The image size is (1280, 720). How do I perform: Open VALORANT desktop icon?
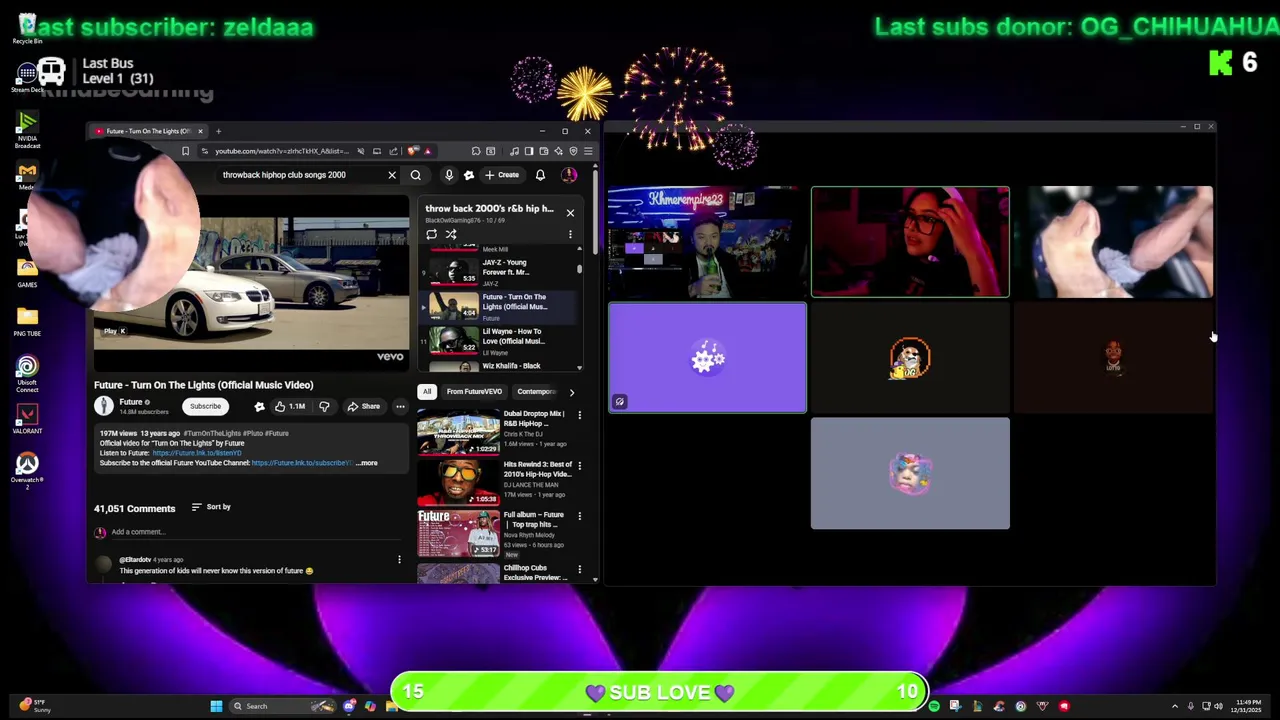pos(27,419)
